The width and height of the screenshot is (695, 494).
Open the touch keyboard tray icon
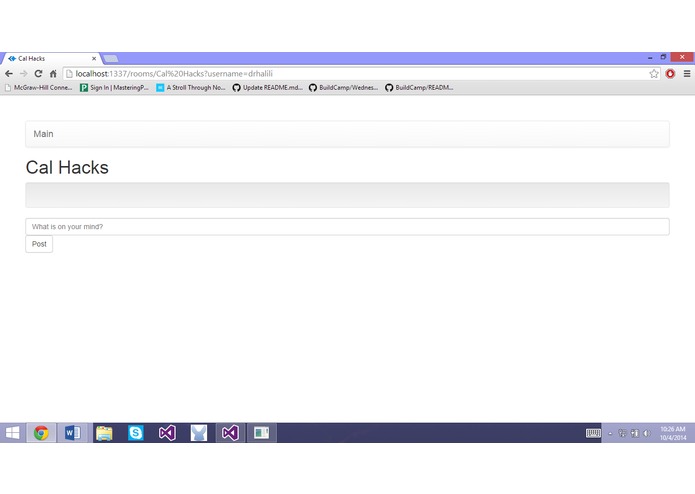(593, 433)
